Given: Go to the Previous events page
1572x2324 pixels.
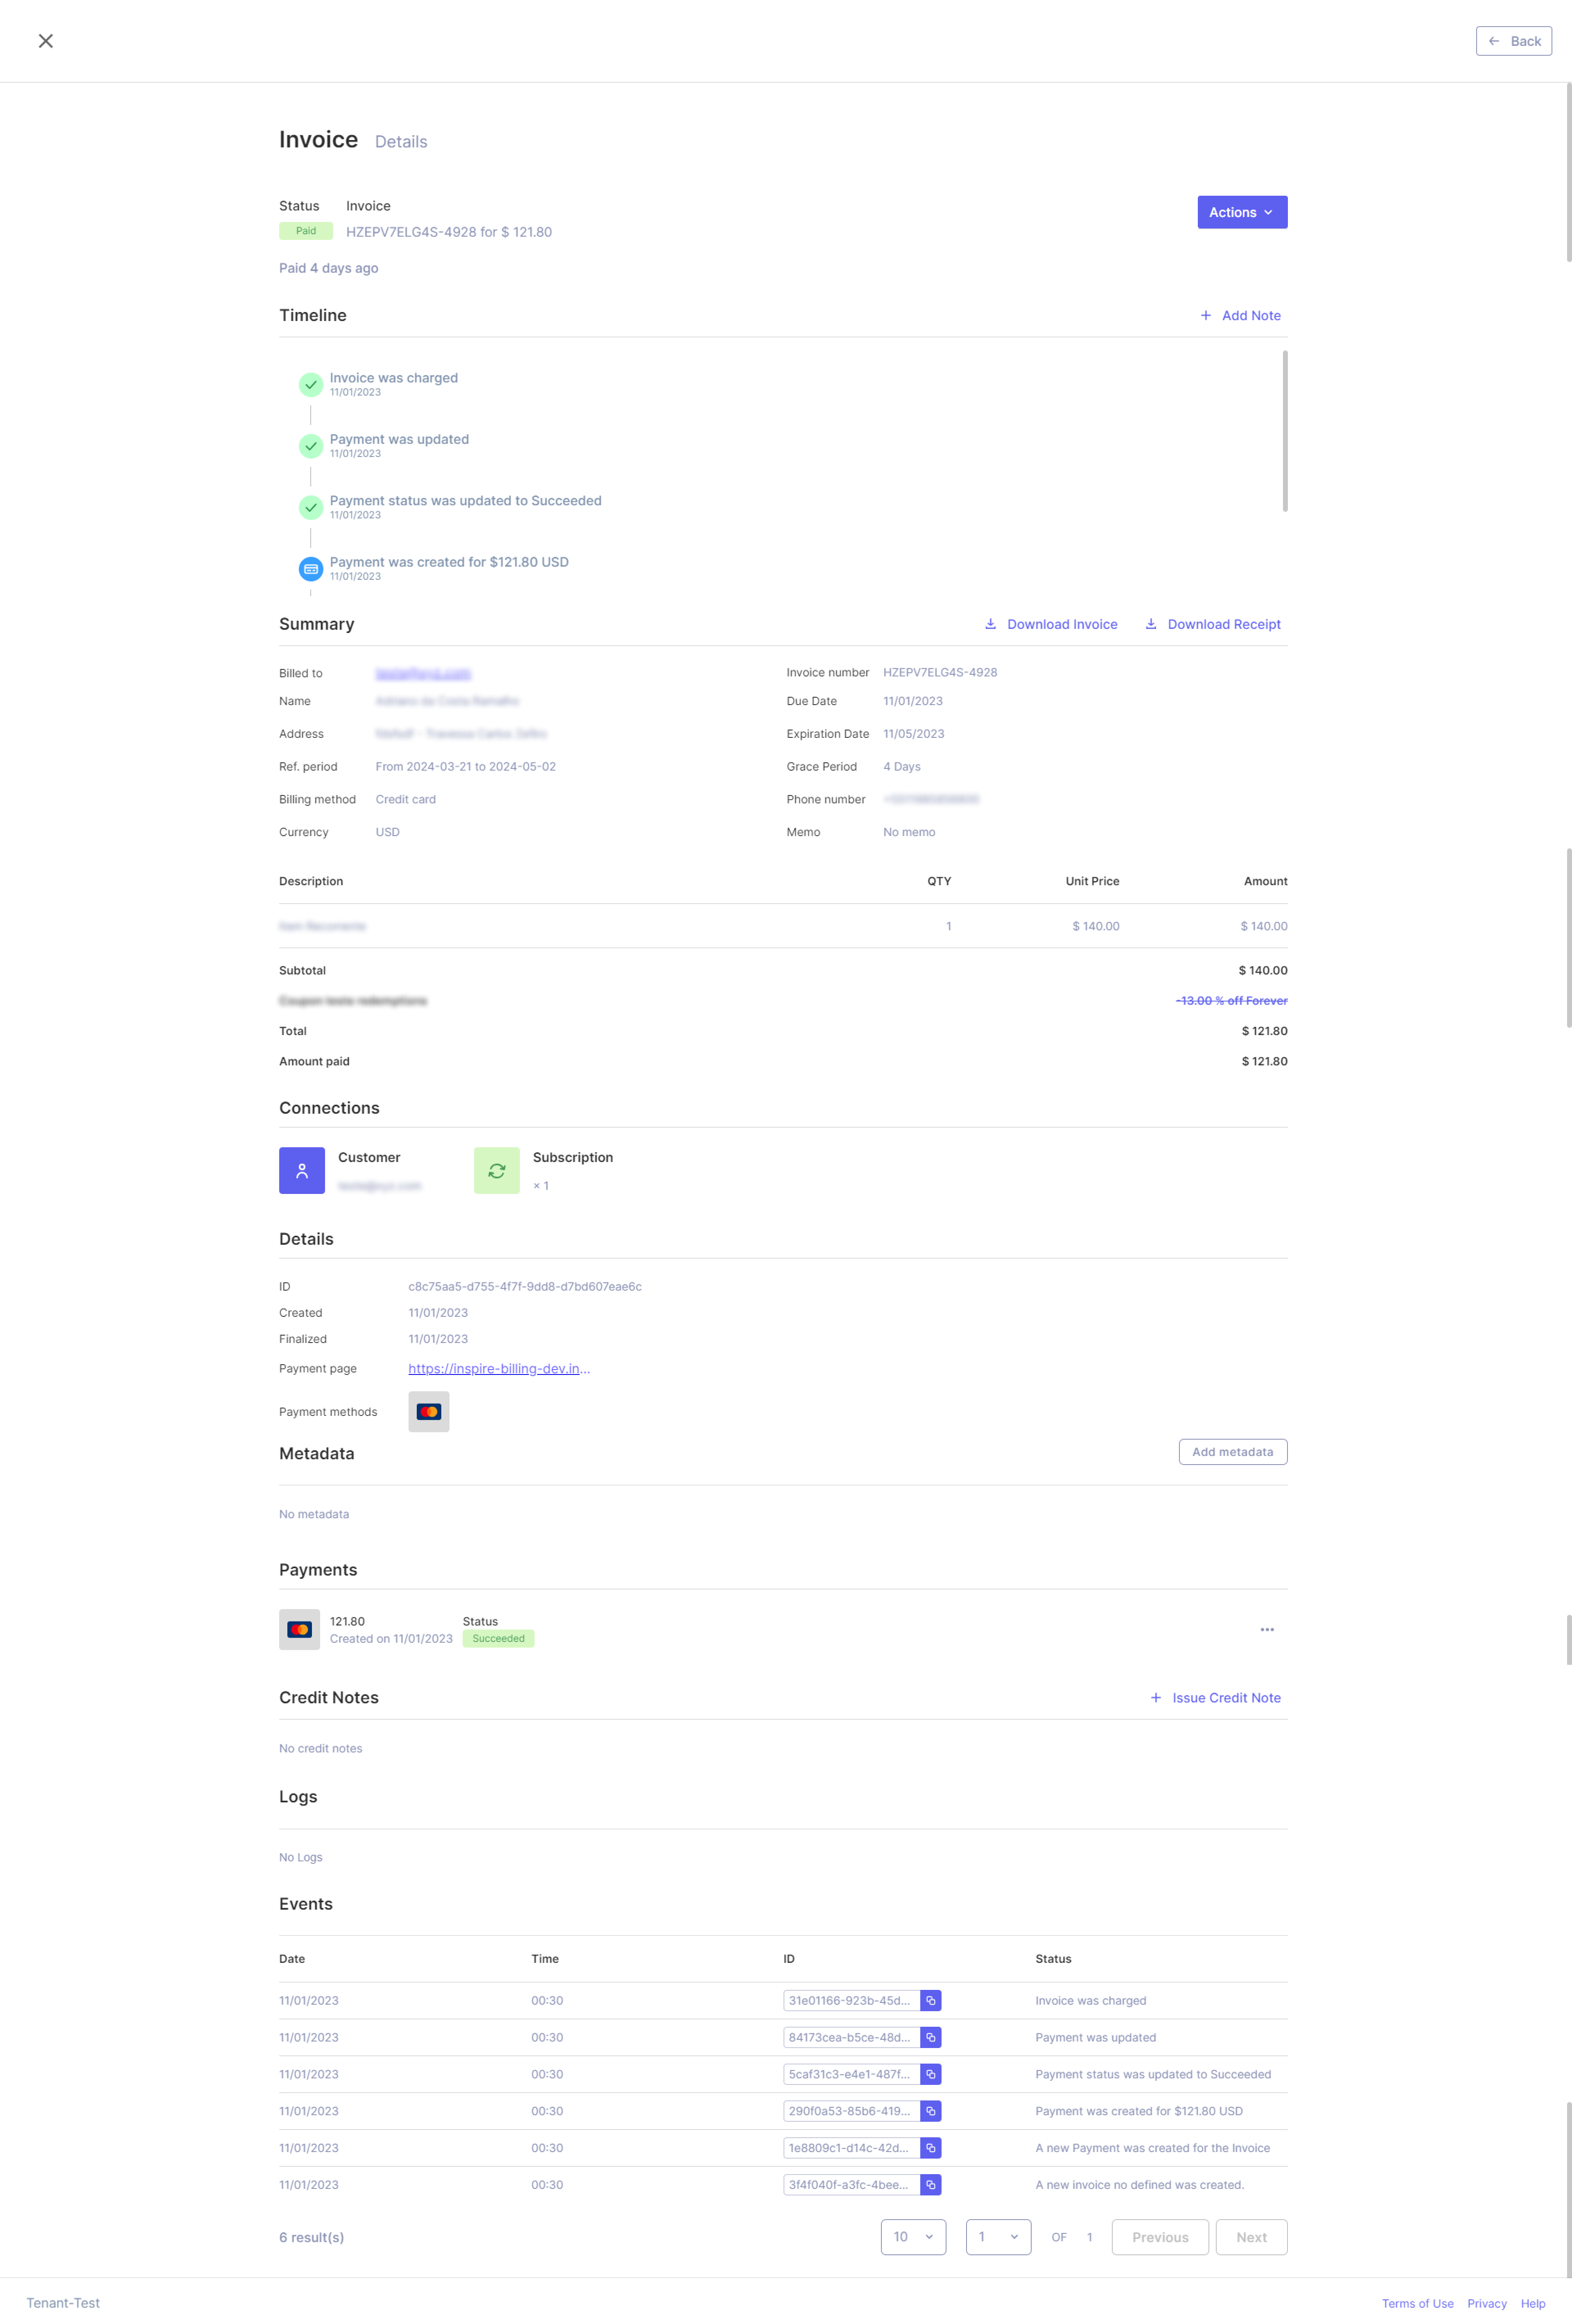Looking at the screenshot, I should click(x=1160, y=2237).
